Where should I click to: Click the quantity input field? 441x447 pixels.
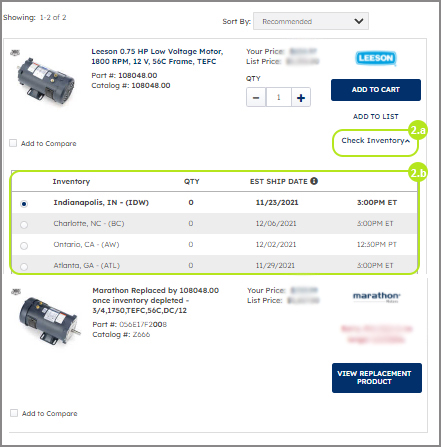279,97
